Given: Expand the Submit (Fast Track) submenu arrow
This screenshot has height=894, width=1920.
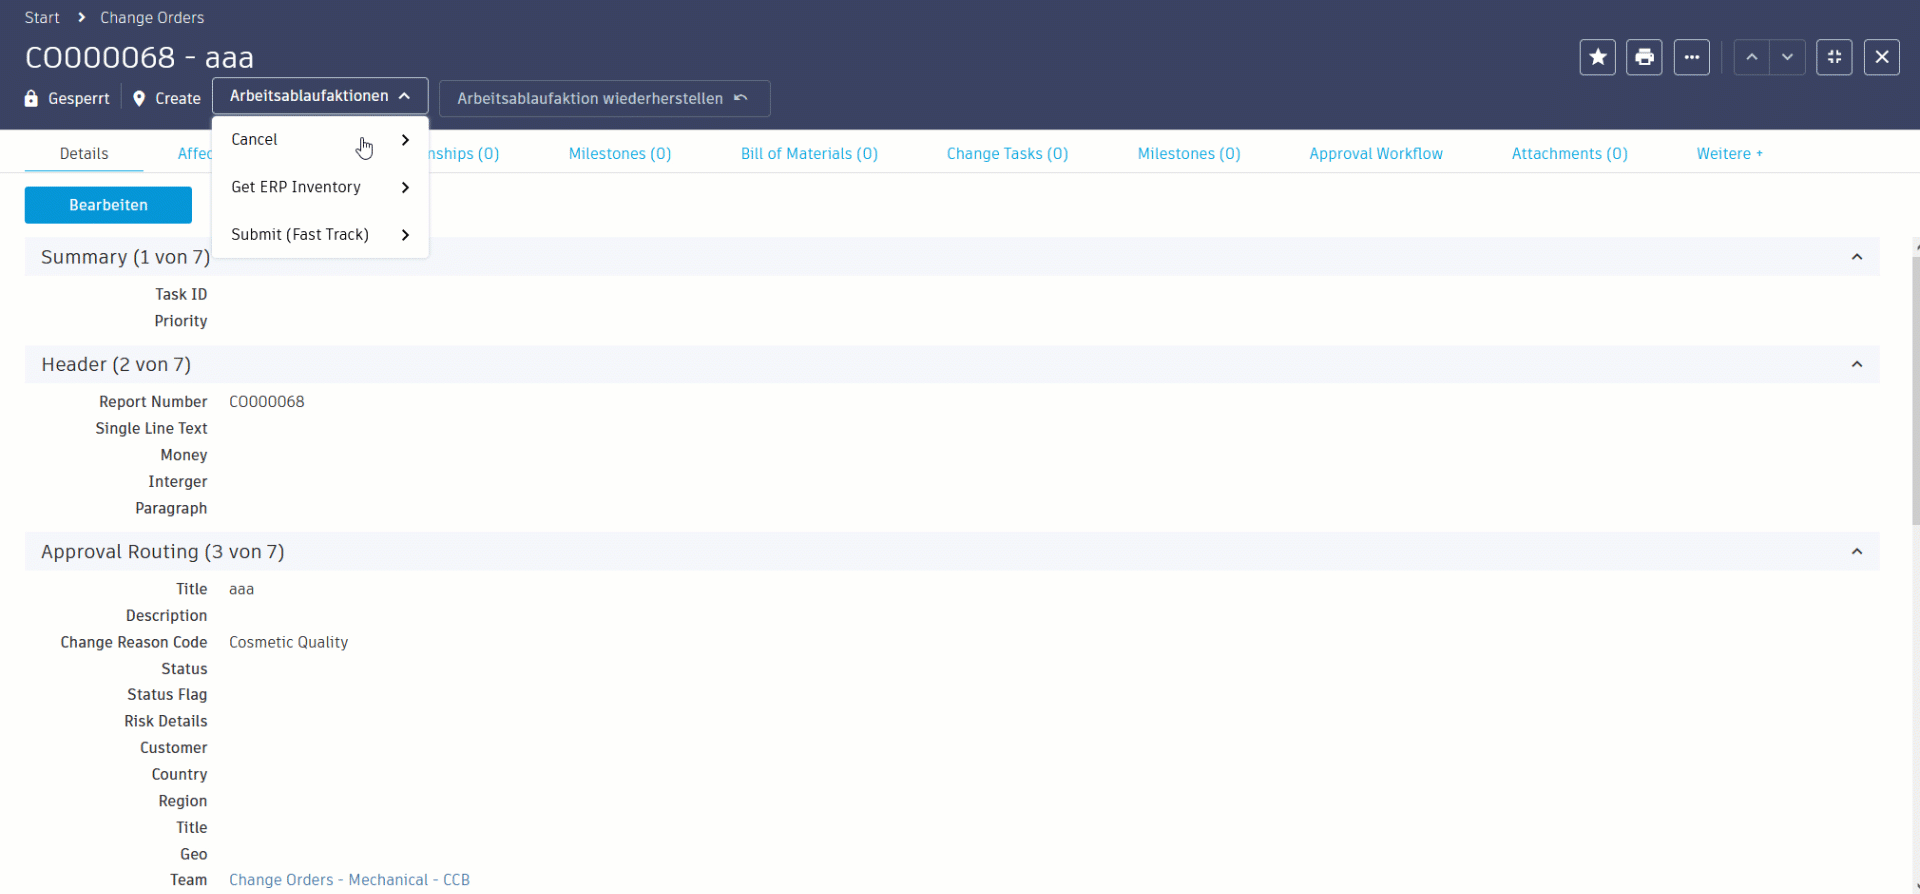Looking at the screenshot, I should pos(405,235).
